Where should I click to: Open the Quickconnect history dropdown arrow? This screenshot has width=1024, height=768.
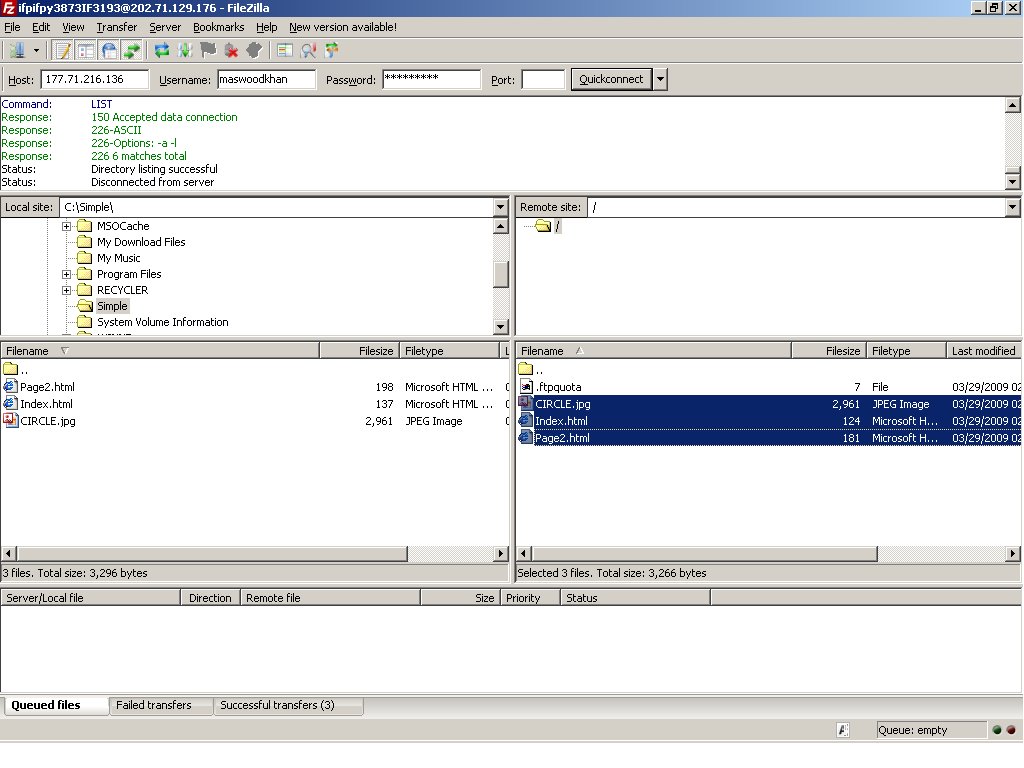point(660,79)
